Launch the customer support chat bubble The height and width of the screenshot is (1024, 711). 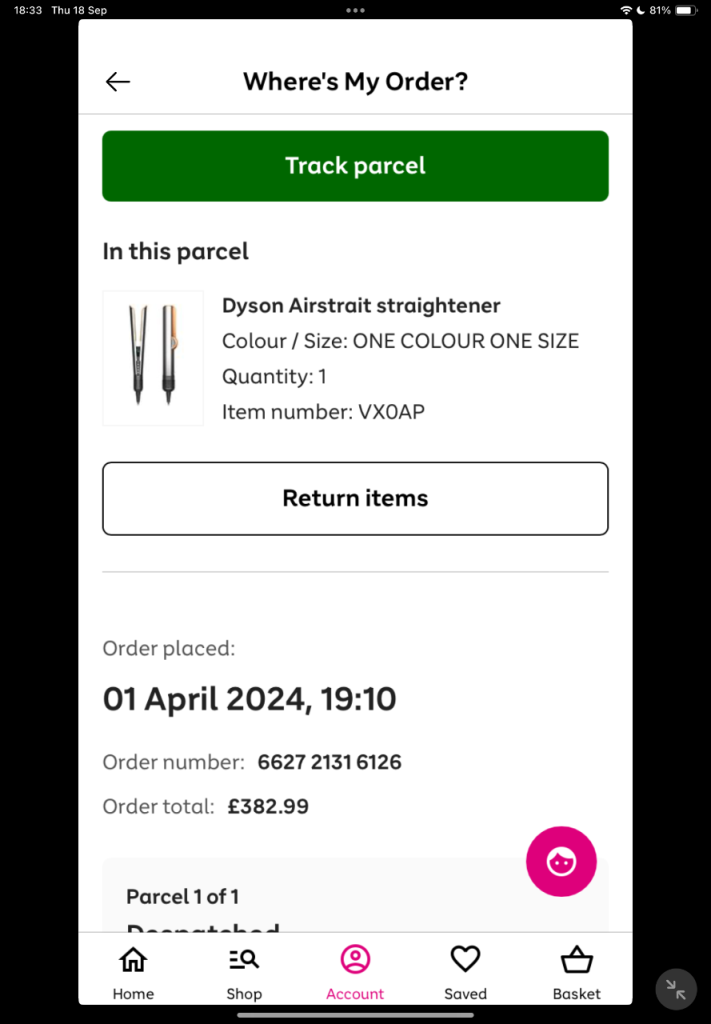[561, 861]
